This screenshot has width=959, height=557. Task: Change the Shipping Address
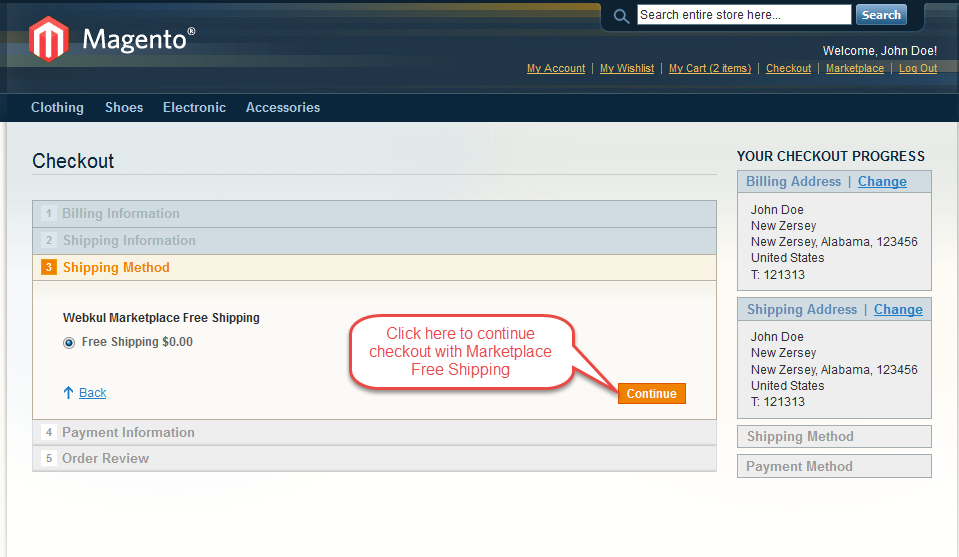point(898,310)
